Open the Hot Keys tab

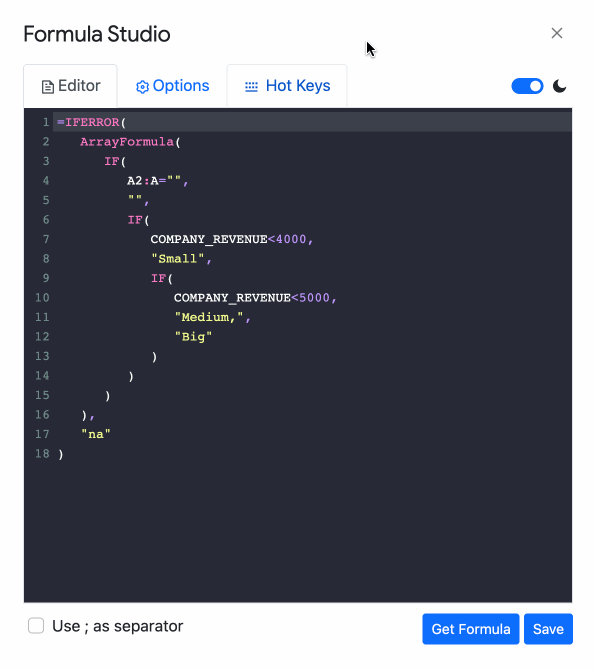tap(287, 86)
